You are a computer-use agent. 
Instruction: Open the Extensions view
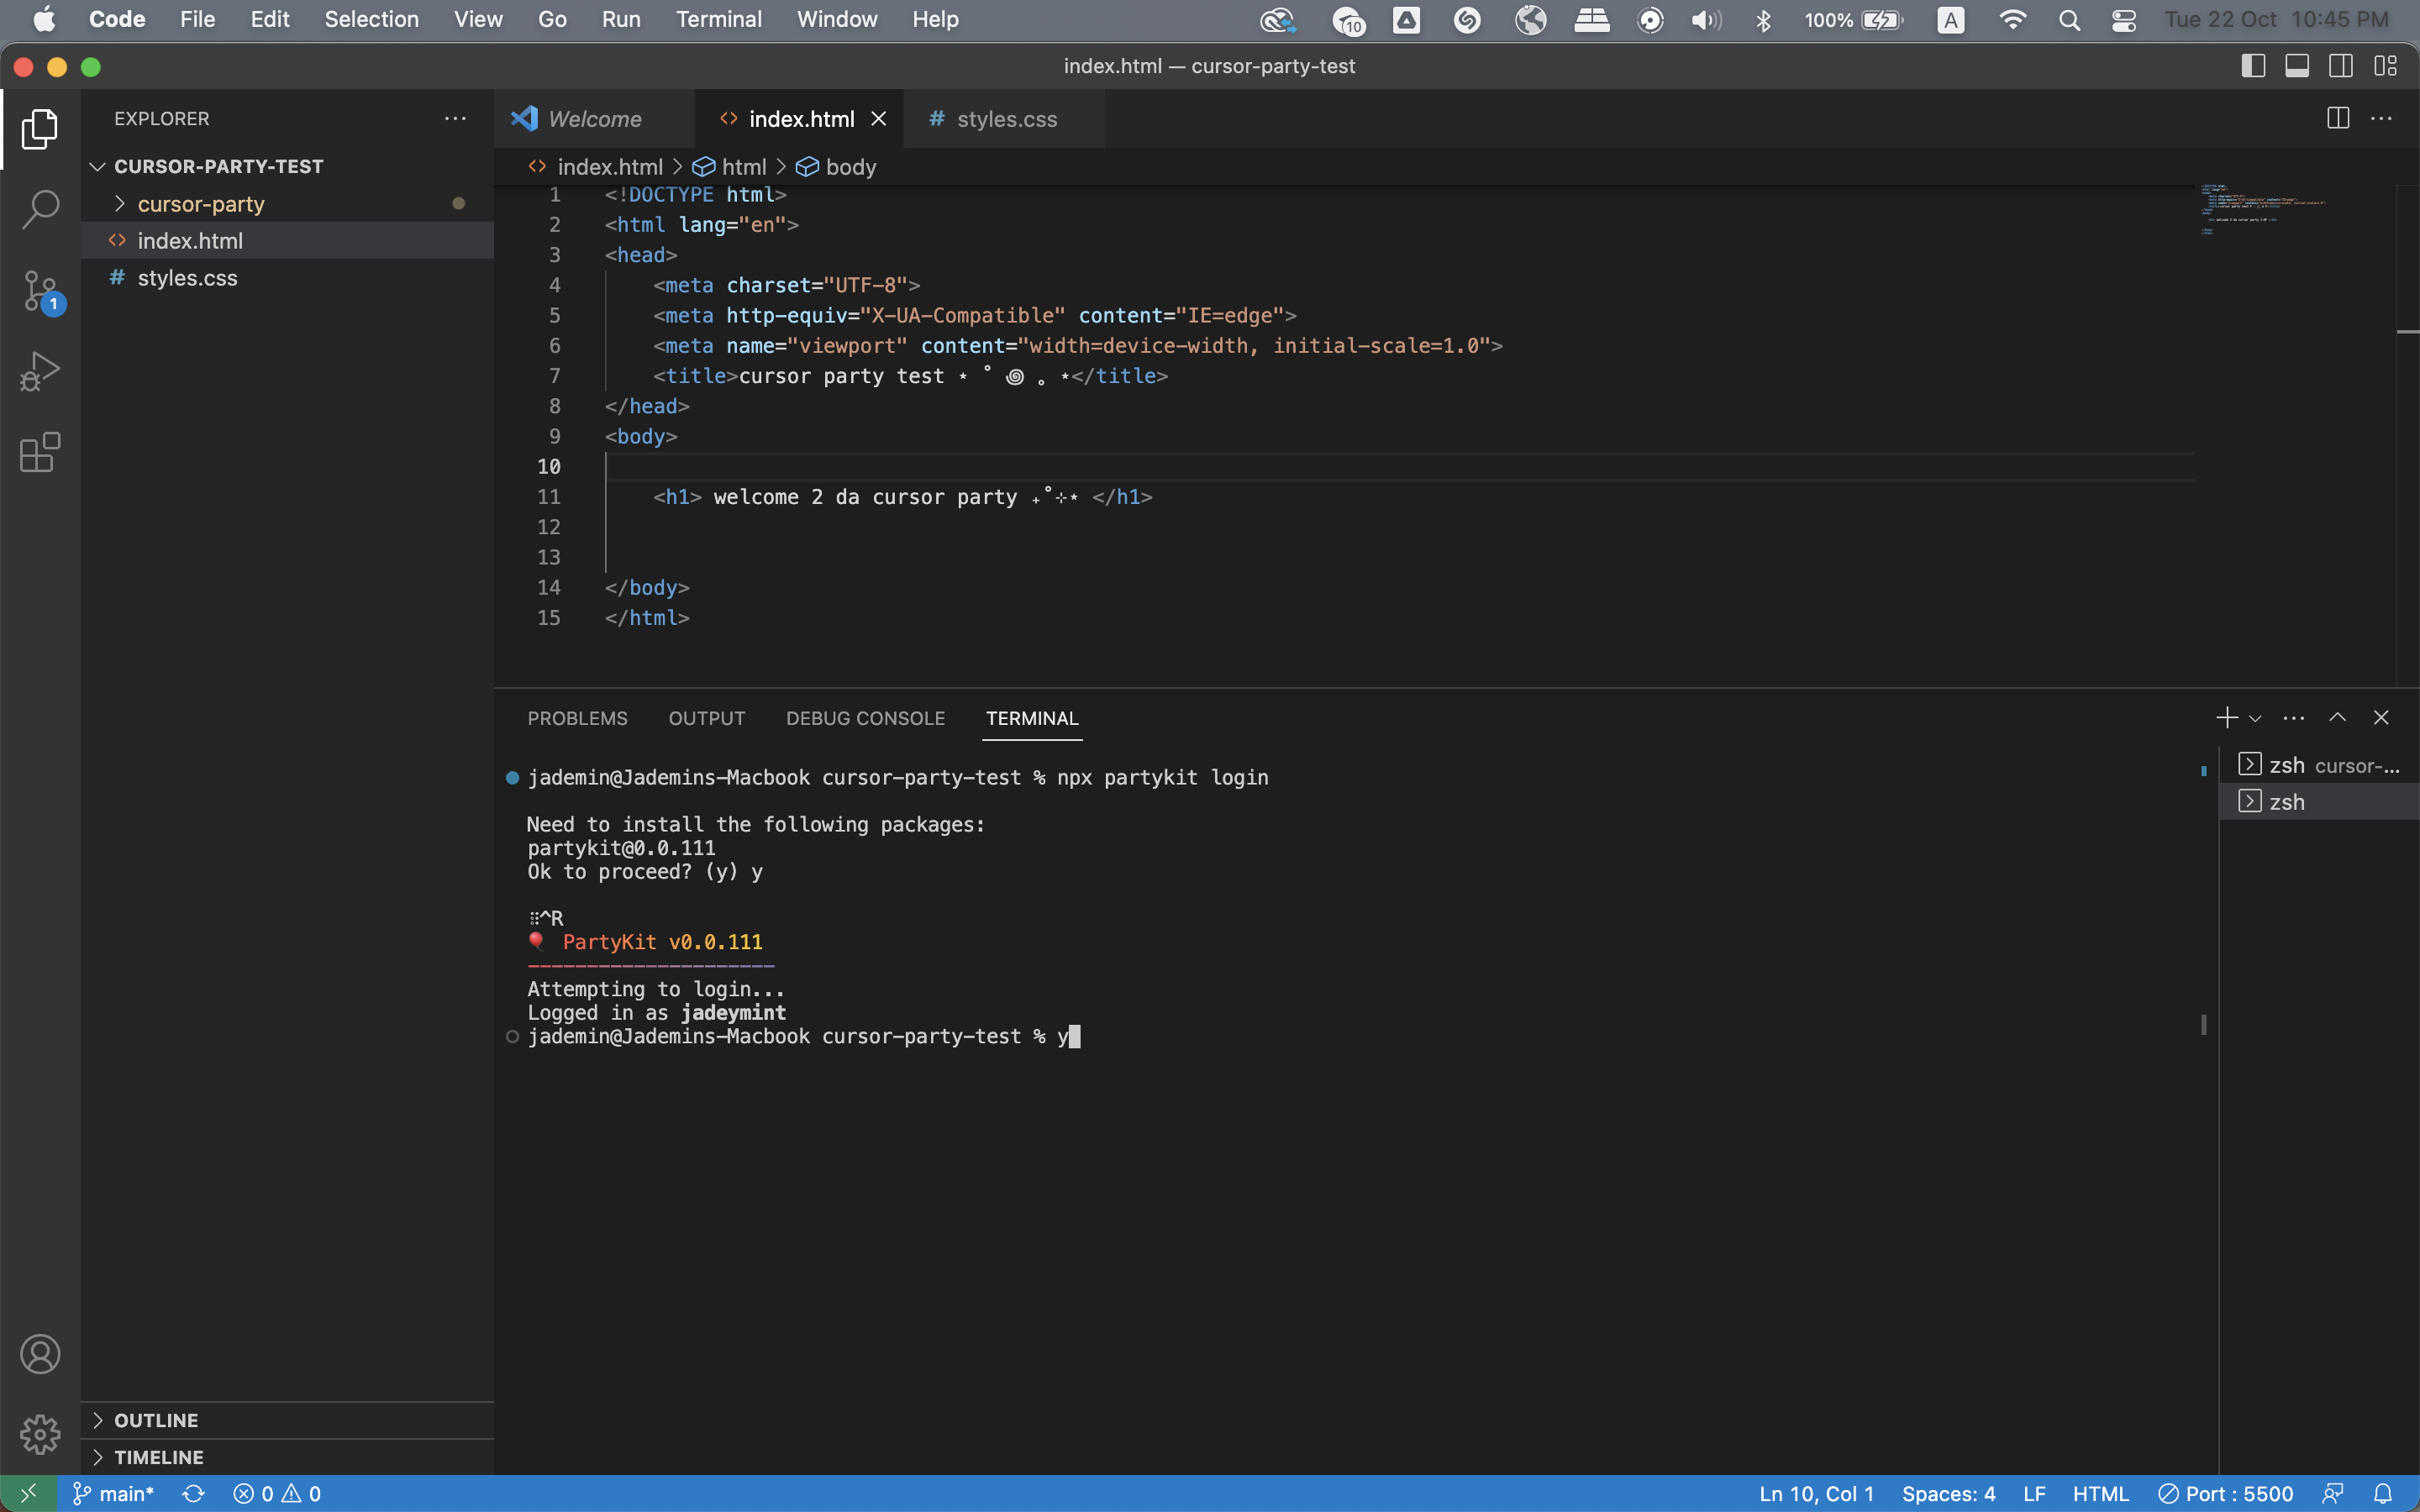(40, 452)
